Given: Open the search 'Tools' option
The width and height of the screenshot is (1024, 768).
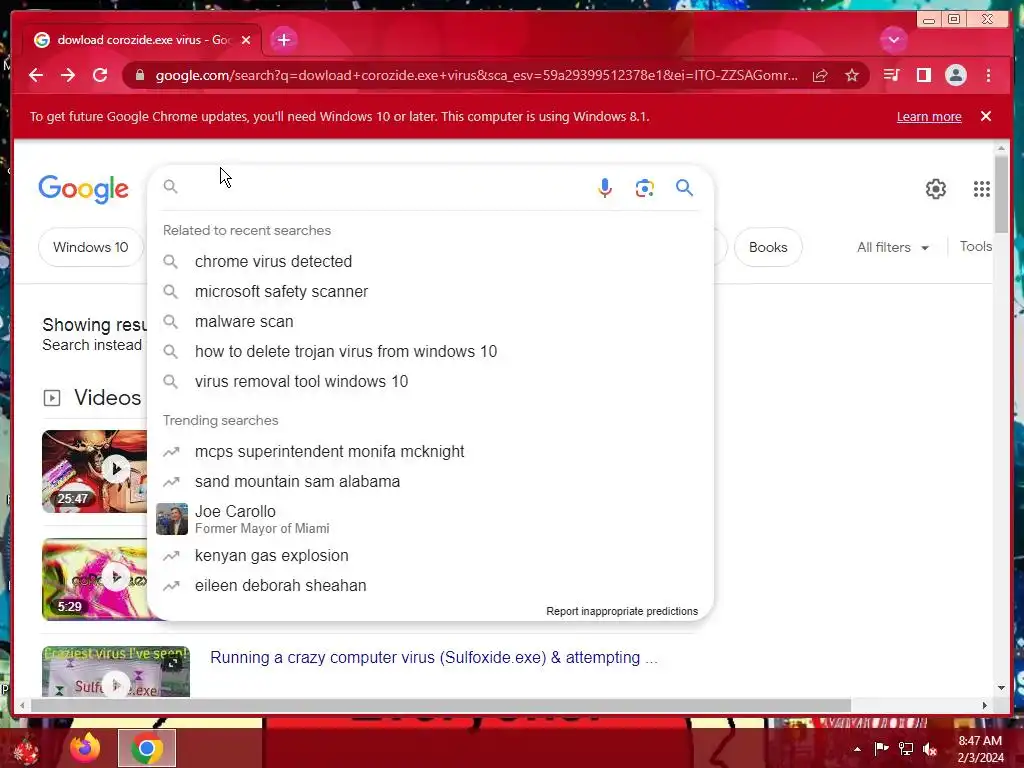Looking at the screenshot, I should point(976,246).
